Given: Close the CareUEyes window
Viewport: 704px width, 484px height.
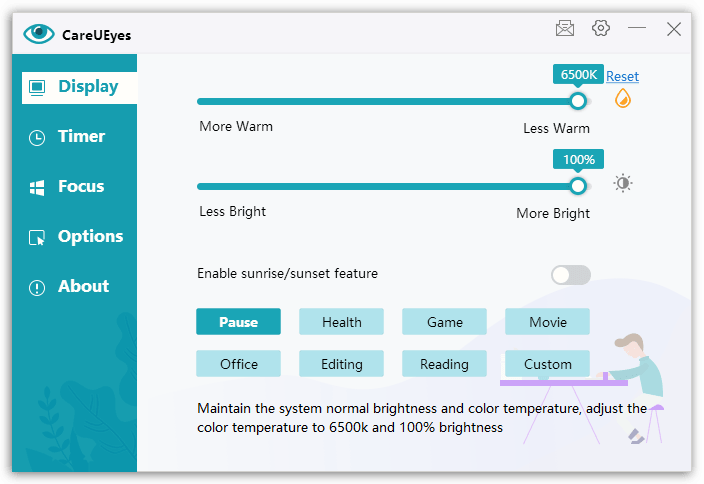Looking at the screenshot, I should tap(673, 29).
